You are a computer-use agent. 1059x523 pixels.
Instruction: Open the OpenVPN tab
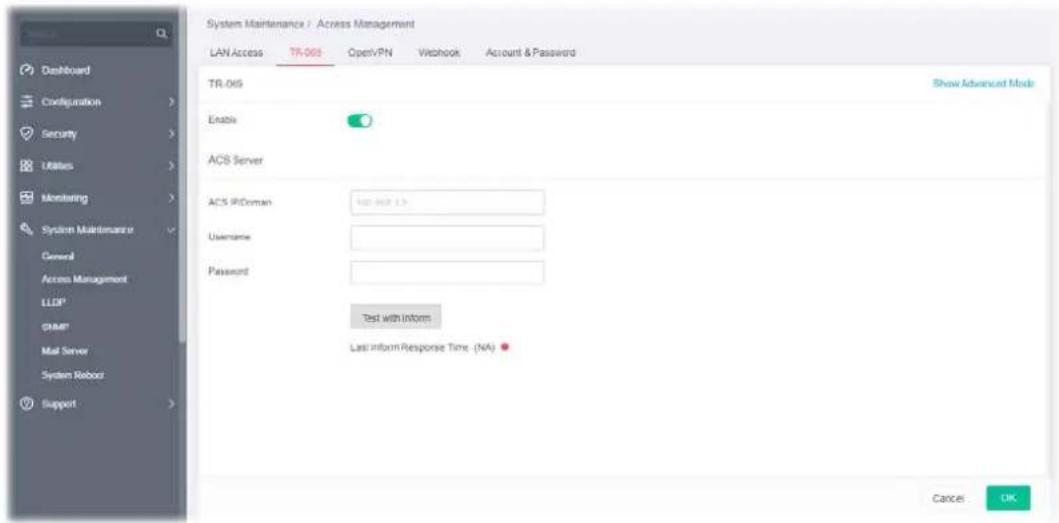click(370, 53)
